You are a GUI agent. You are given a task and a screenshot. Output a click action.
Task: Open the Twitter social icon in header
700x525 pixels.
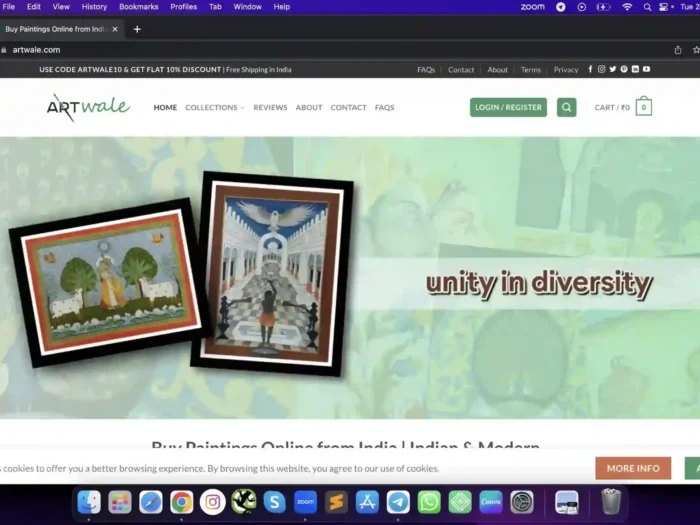point(612,69)
